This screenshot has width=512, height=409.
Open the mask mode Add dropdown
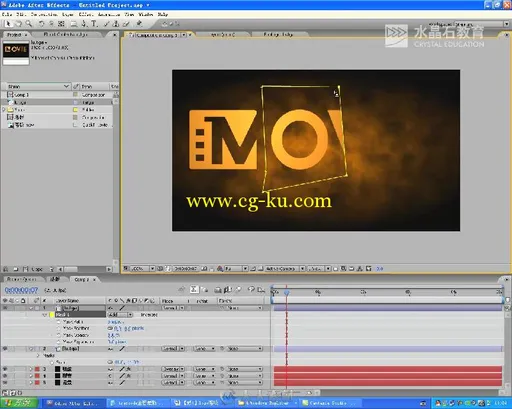[x=120, y=315]
